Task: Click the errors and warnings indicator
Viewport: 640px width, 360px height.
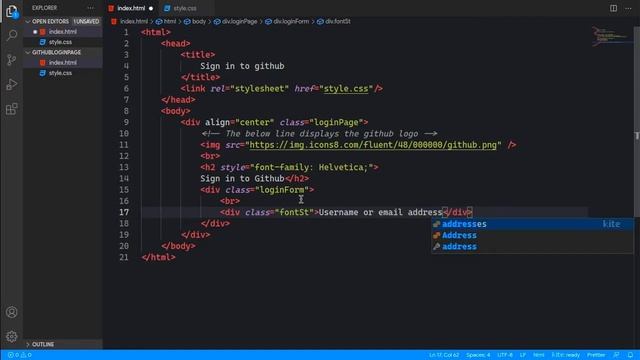Action: 20,355
